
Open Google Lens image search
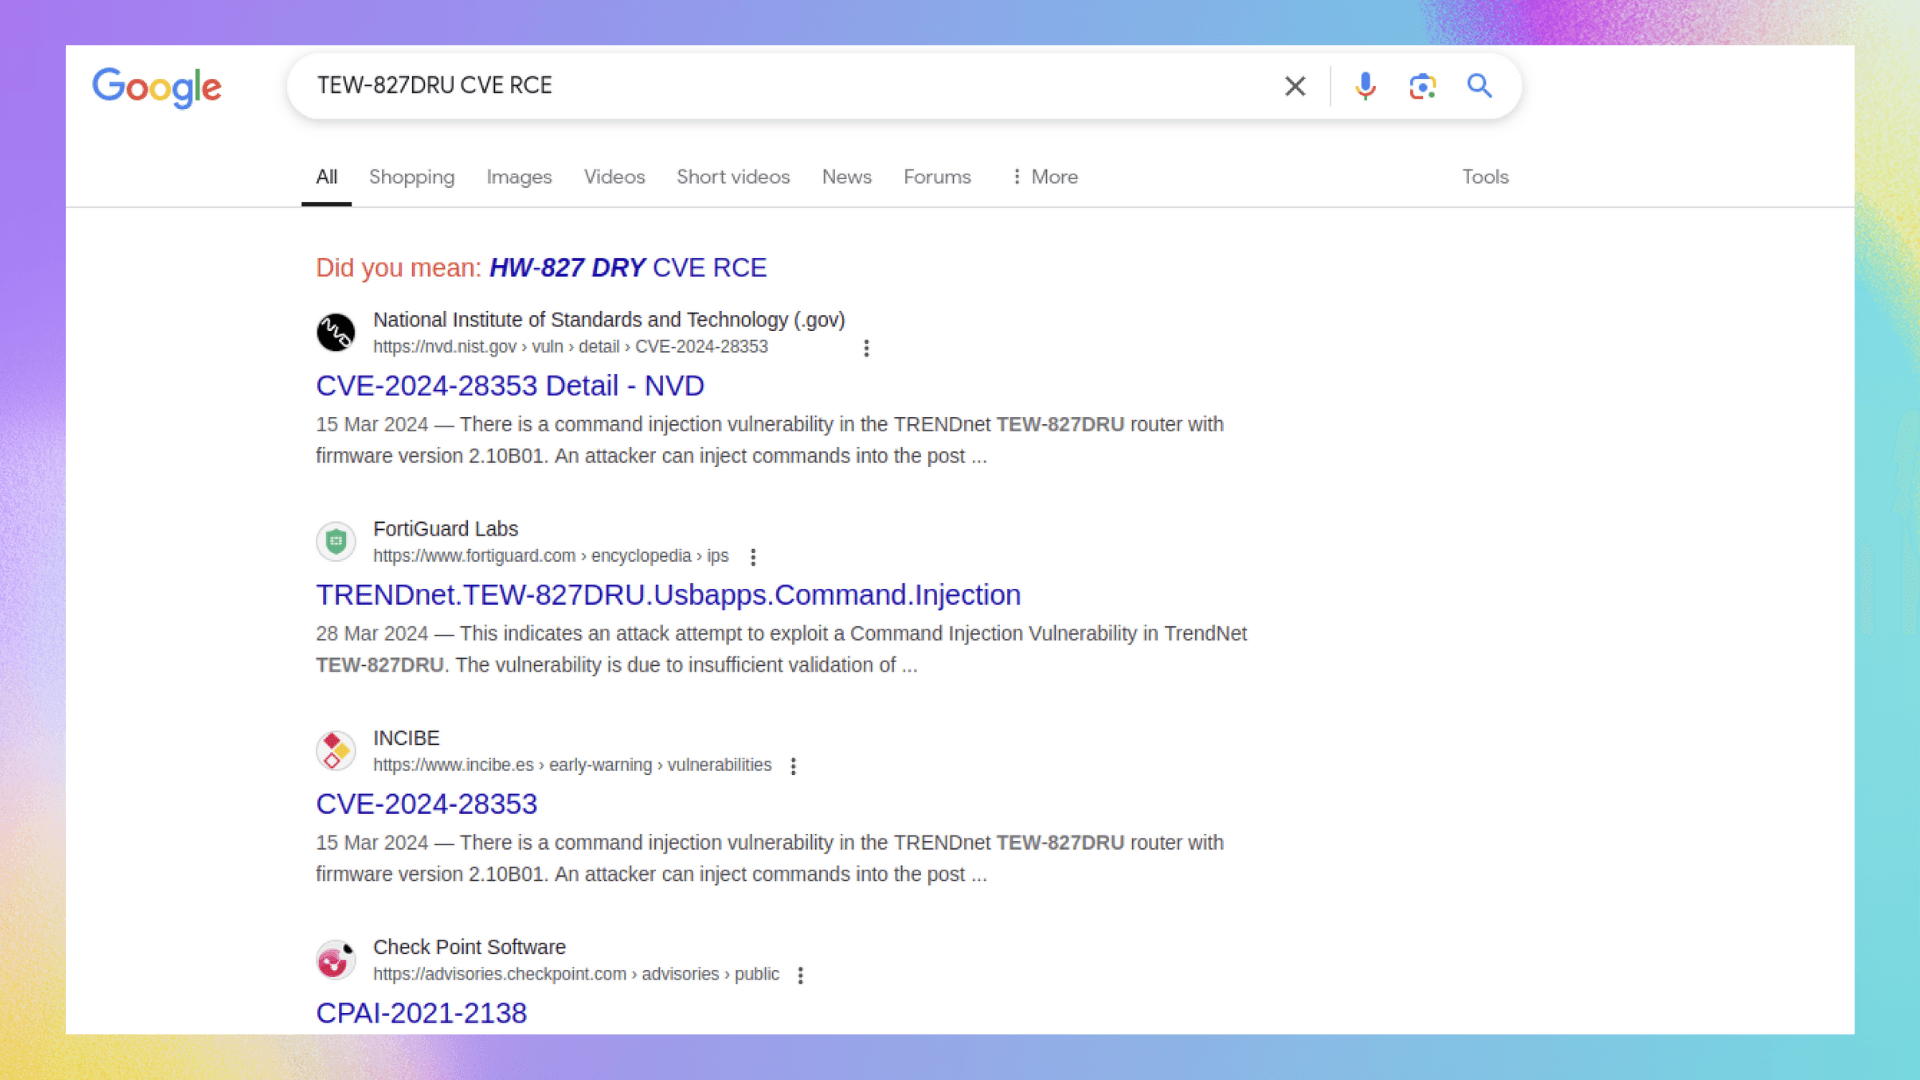(1422, 86)
